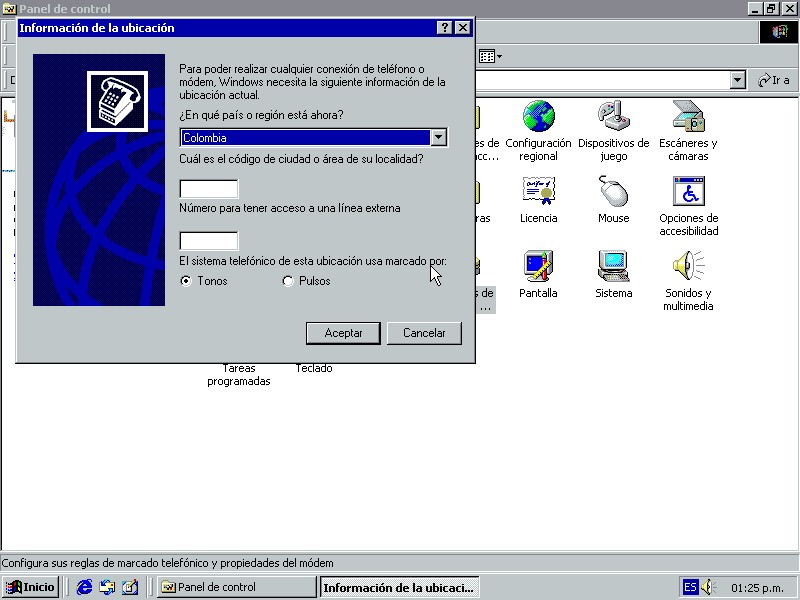Open the country Colombia dropdown
The width and height of the screenshot is (800, 600).
coord(438,137)
